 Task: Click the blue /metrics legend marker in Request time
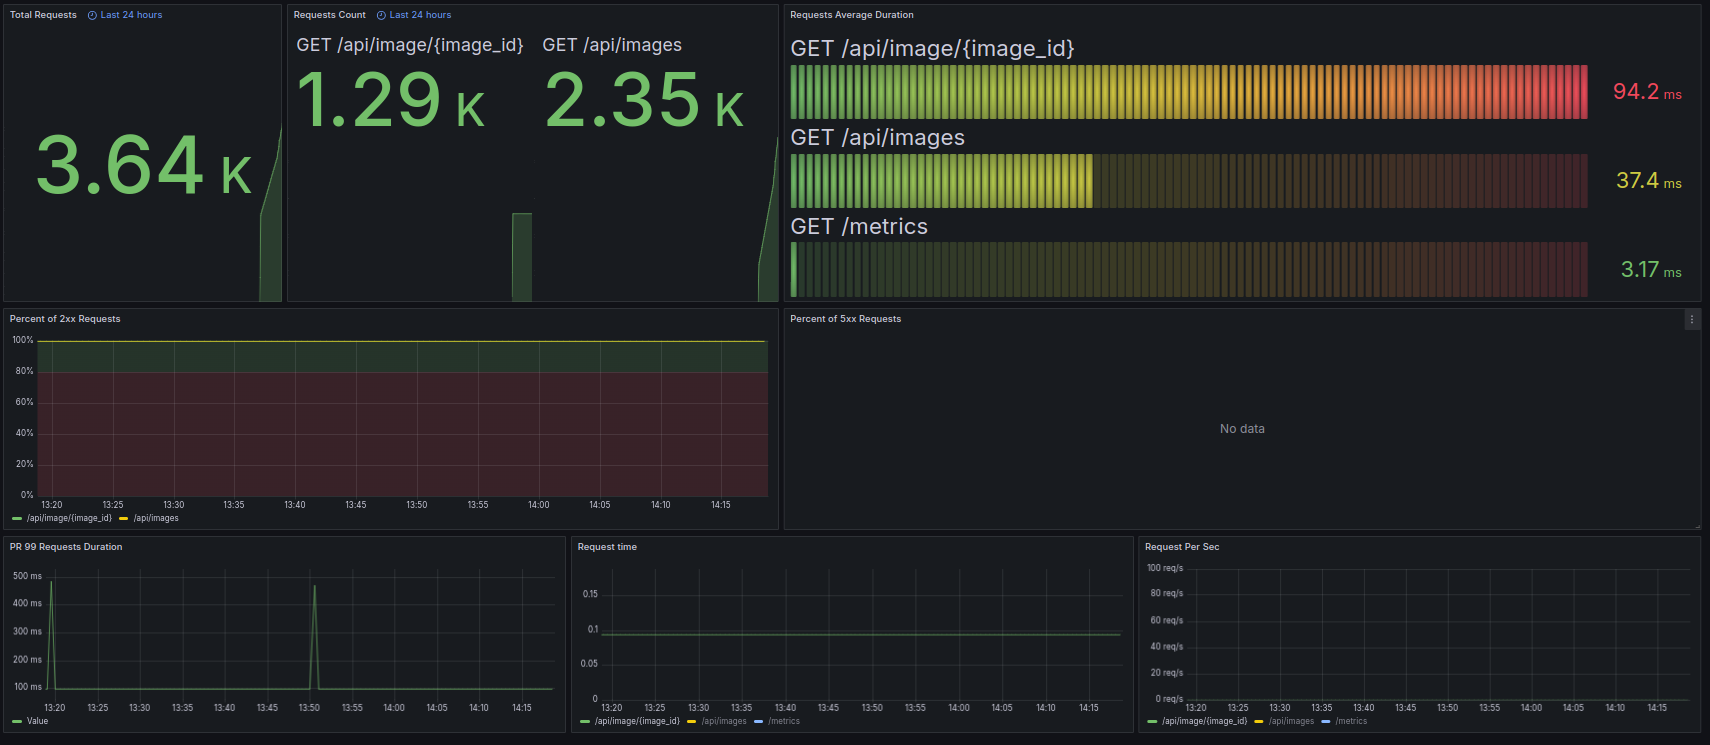pyautogui.click(x=759, y=721)
